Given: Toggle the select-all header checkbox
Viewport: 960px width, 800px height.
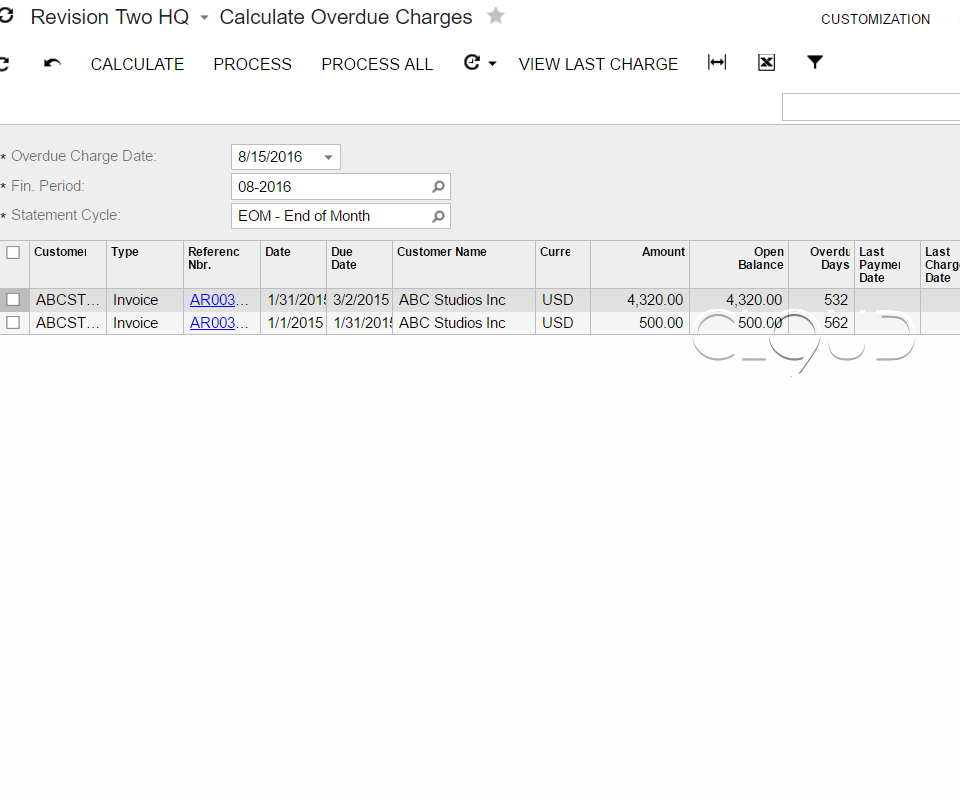Looking at the screenshot, I should click(x=13, y=253).
